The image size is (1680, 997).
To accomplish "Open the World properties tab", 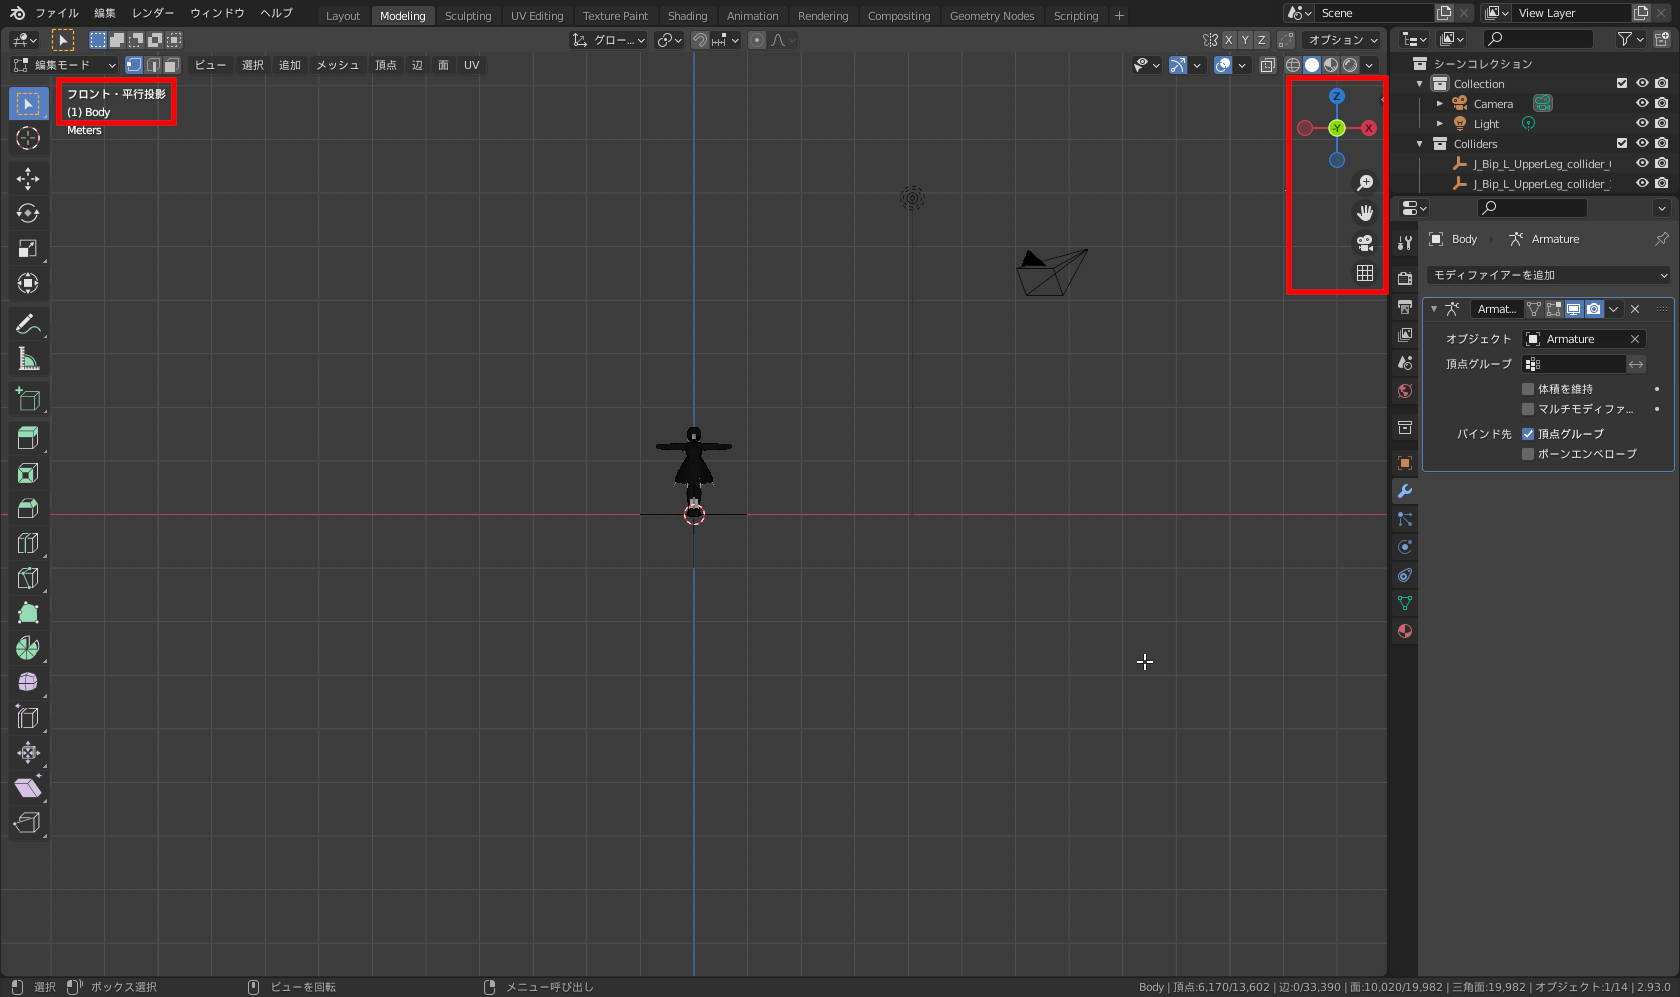I will click(x=1405, y=391).
